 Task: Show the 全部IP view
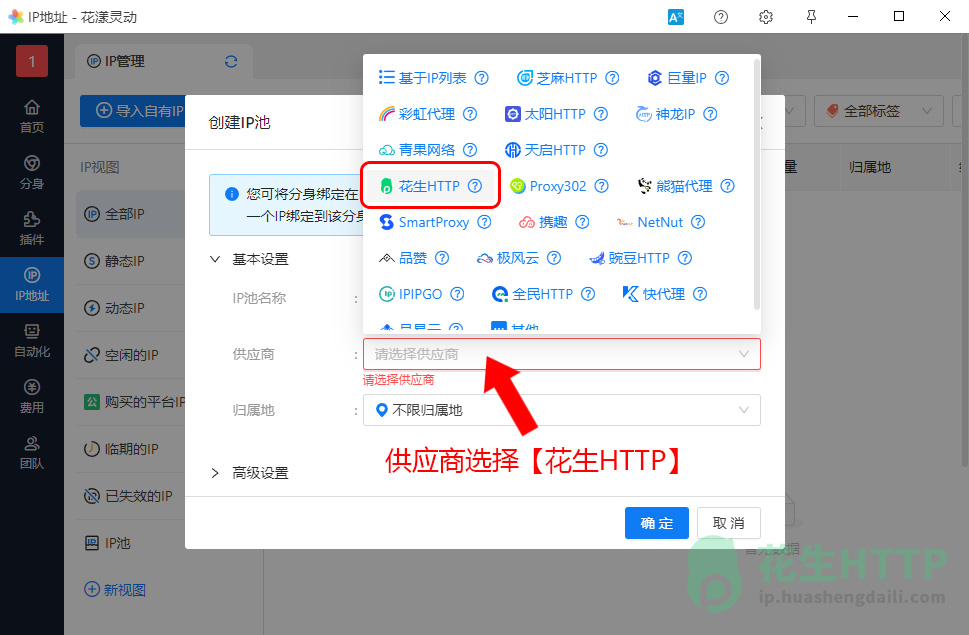131,214
